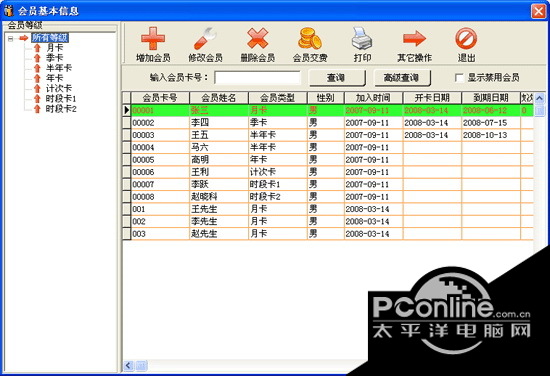Click member name 马六
This screenshot has height=376, width=550.
point(200,147)
